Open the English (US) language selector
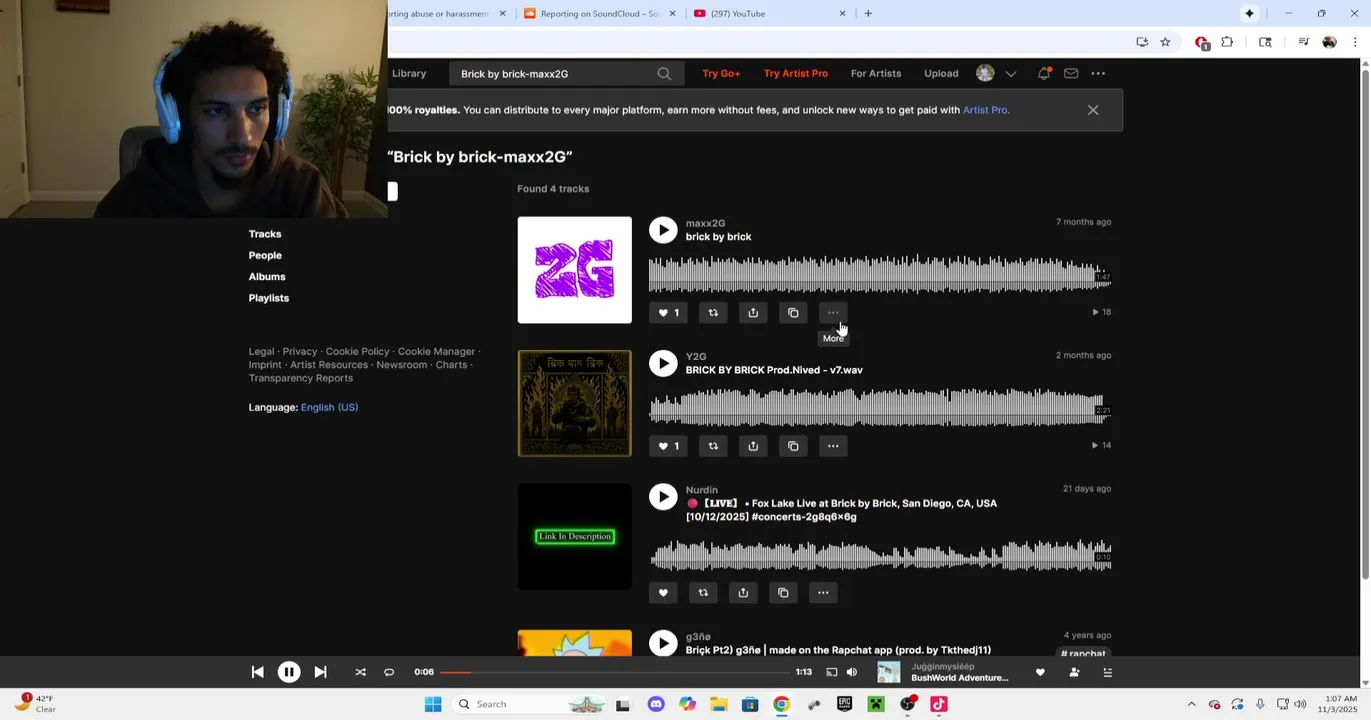 point(329,407)
